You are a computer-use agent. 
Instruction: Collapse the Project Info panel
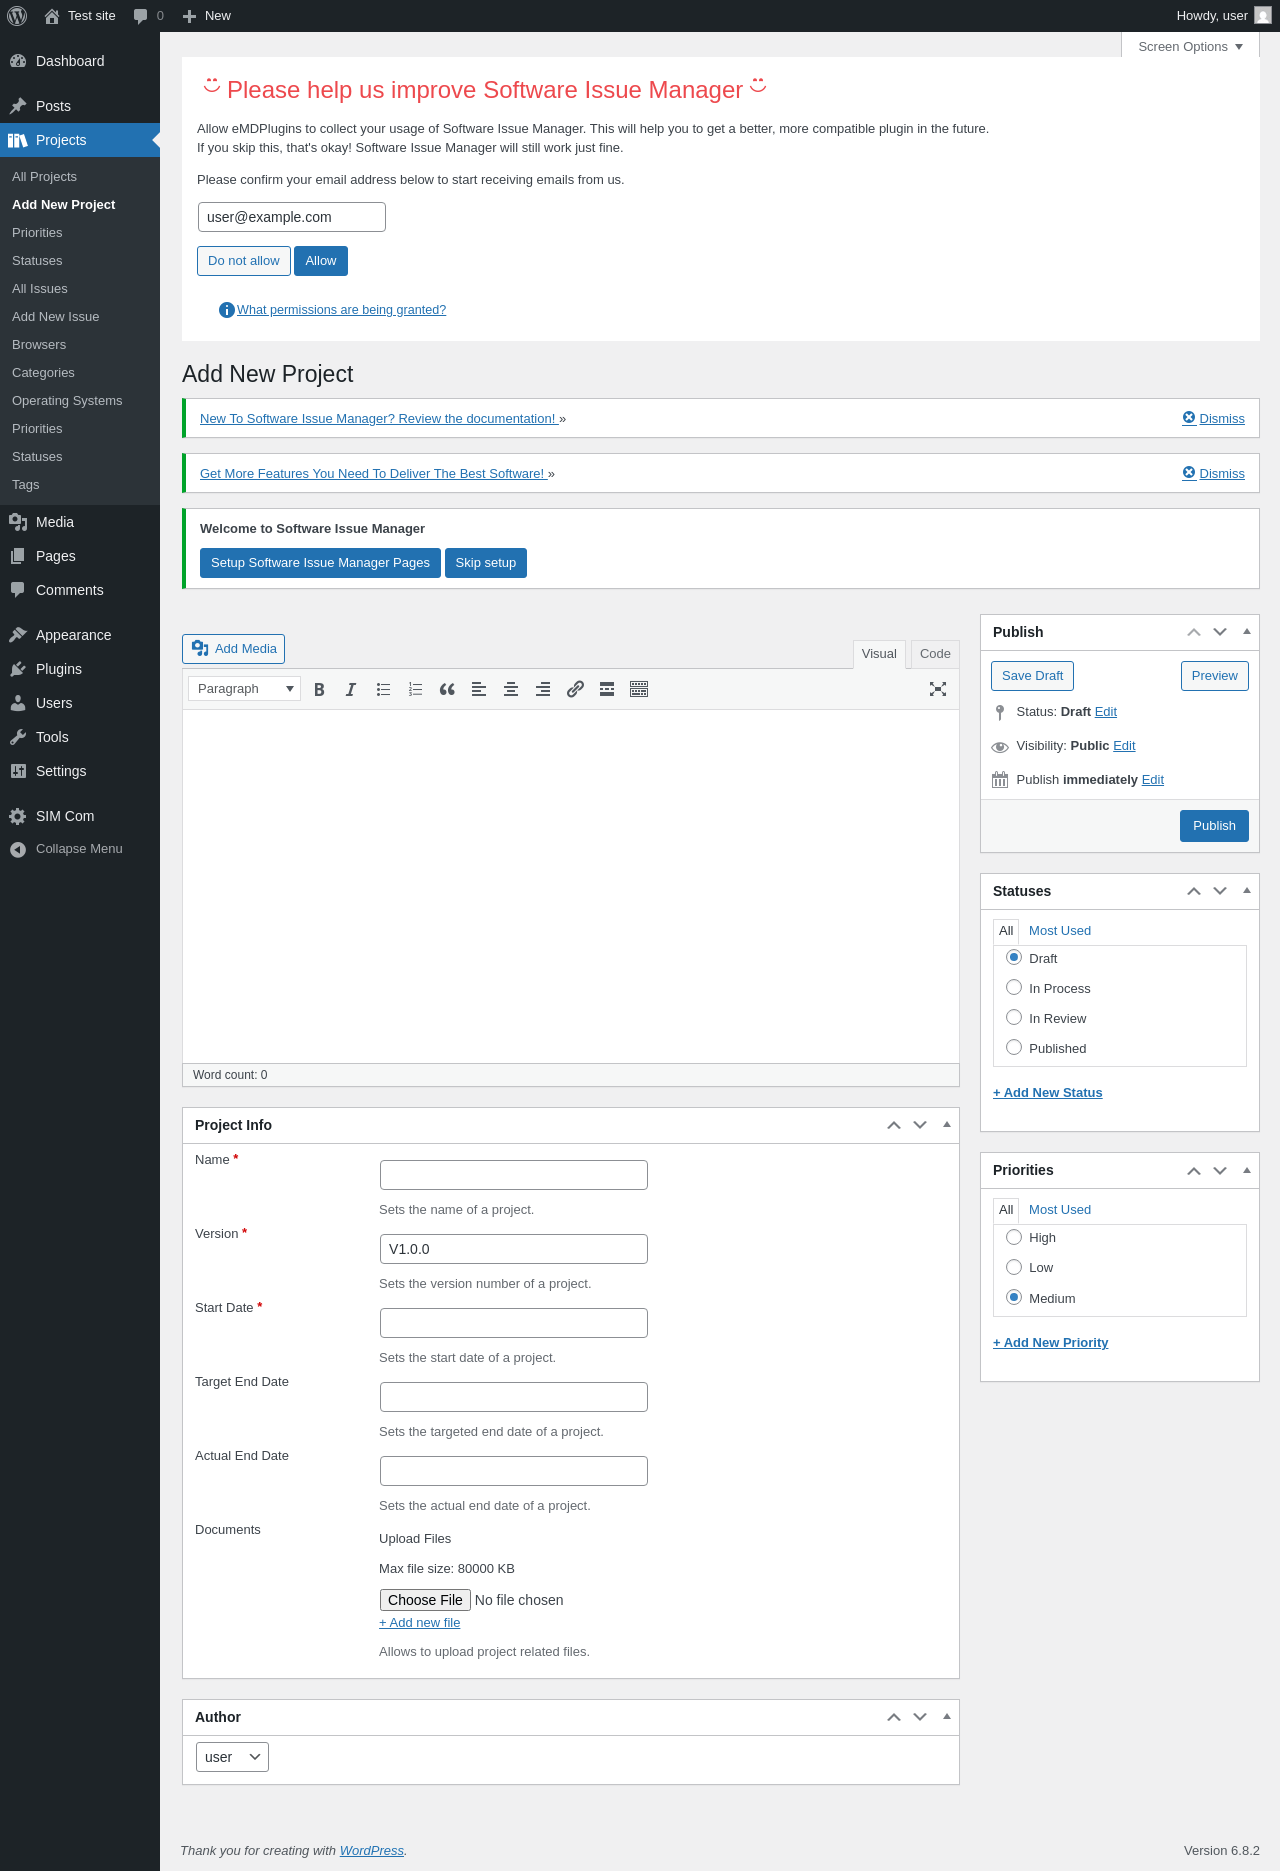click(947, 1125)
